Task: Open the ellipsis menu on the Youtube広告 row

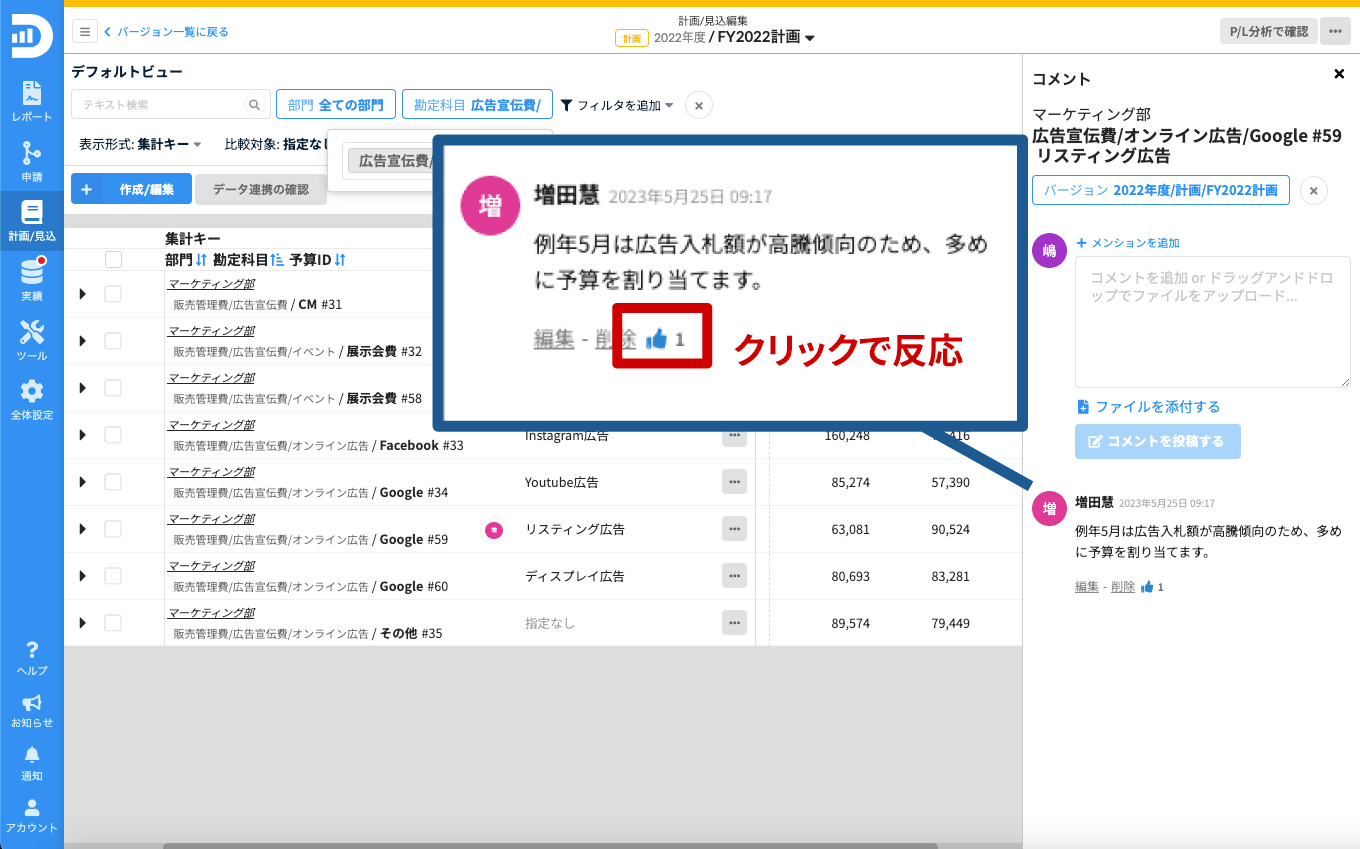Action: [x=734, y=482]
